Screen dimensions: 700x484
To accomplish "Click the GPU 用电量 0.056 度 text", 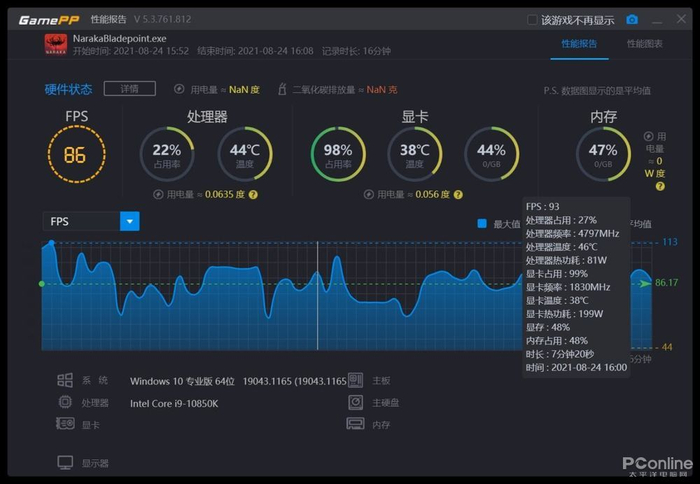I will (413, 195).
